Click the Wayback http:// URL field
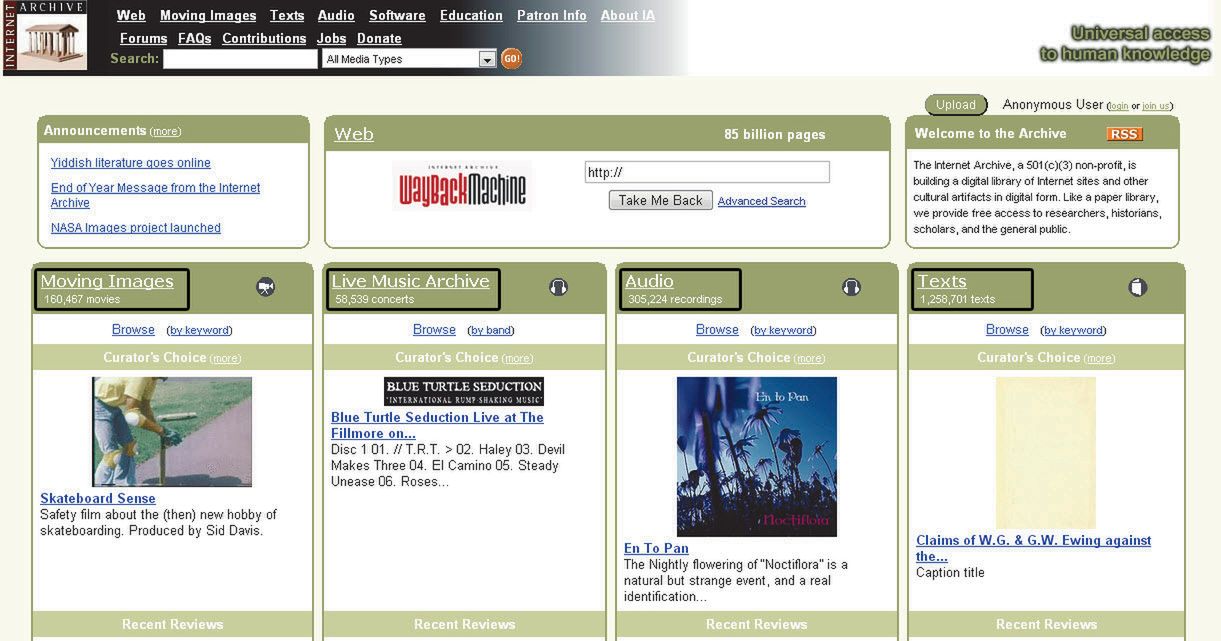This screenshot has height=641, width=1221. tap(707, 172)
